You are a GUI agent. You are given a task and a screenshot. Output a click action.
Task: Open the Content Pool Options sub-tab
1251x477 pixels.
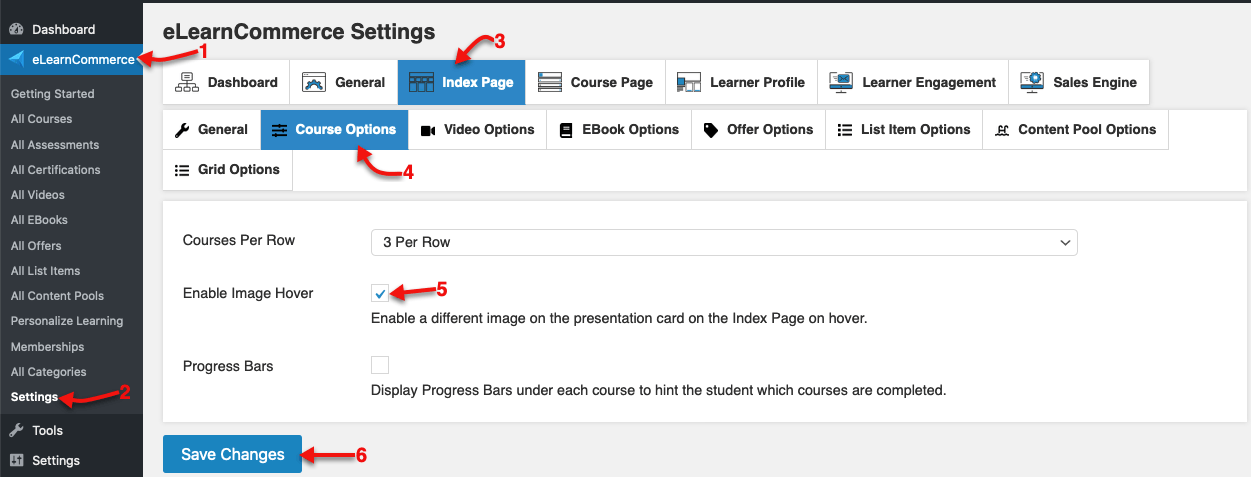coord(1075,129)
